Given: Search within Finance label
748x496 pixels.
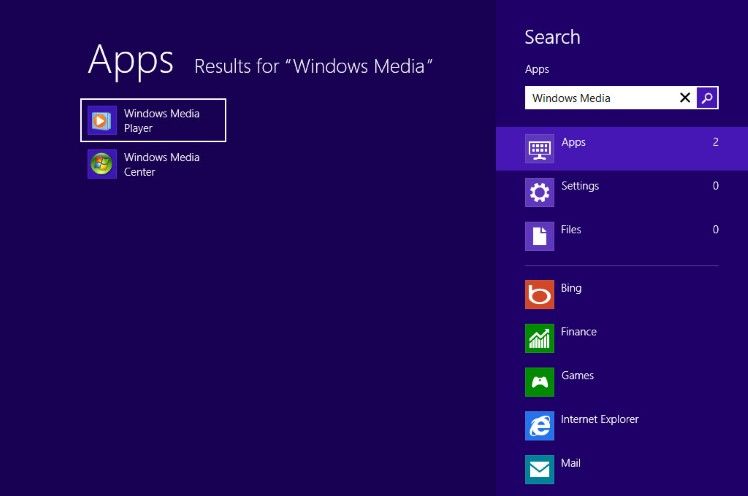Looking at the screenshot, I should pos(579,331).
